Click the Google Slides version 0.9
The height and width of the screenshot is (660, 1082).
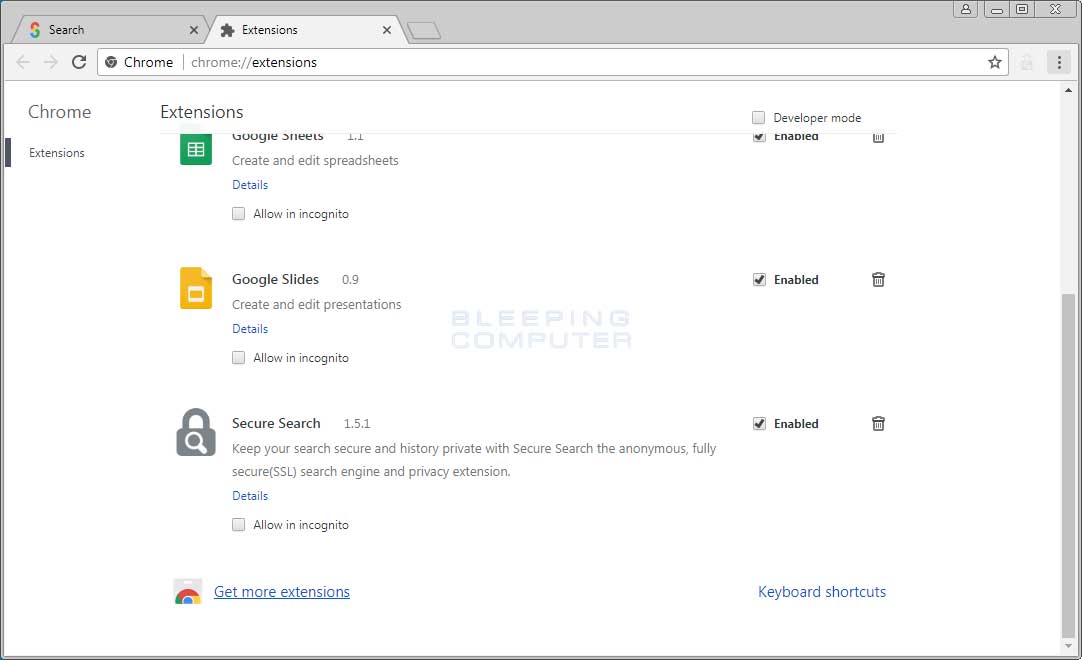click(350, 280)
